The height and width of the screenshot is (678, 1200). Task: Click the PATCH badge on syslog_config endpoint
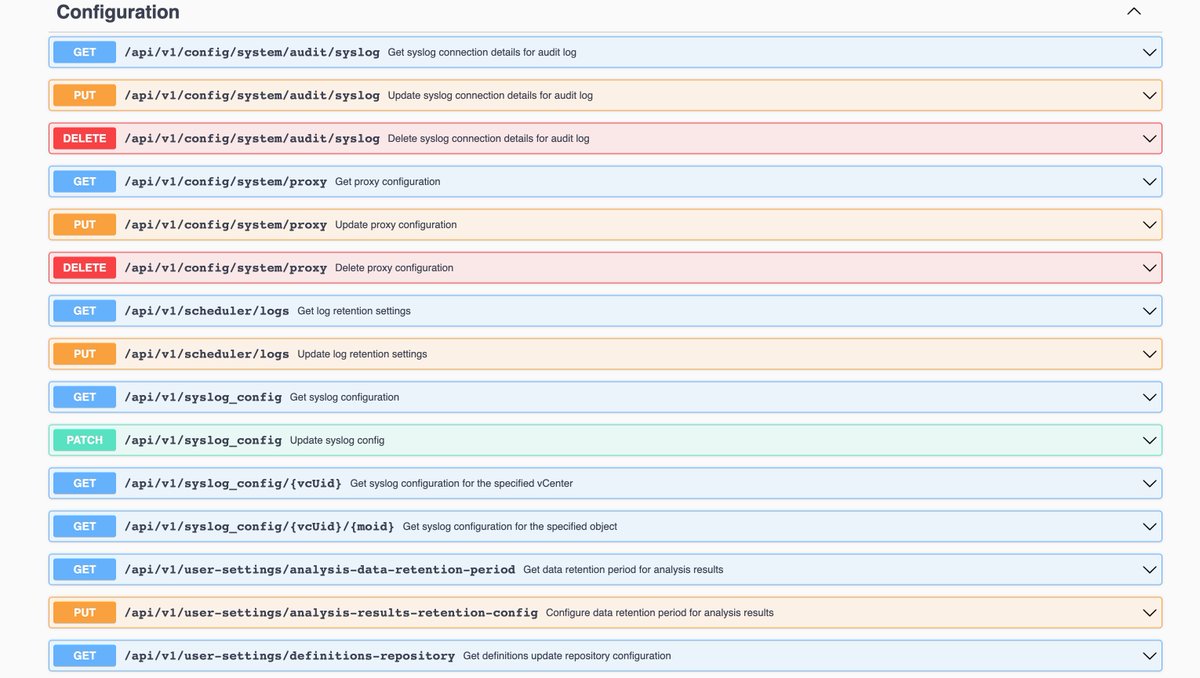(85, 438)
